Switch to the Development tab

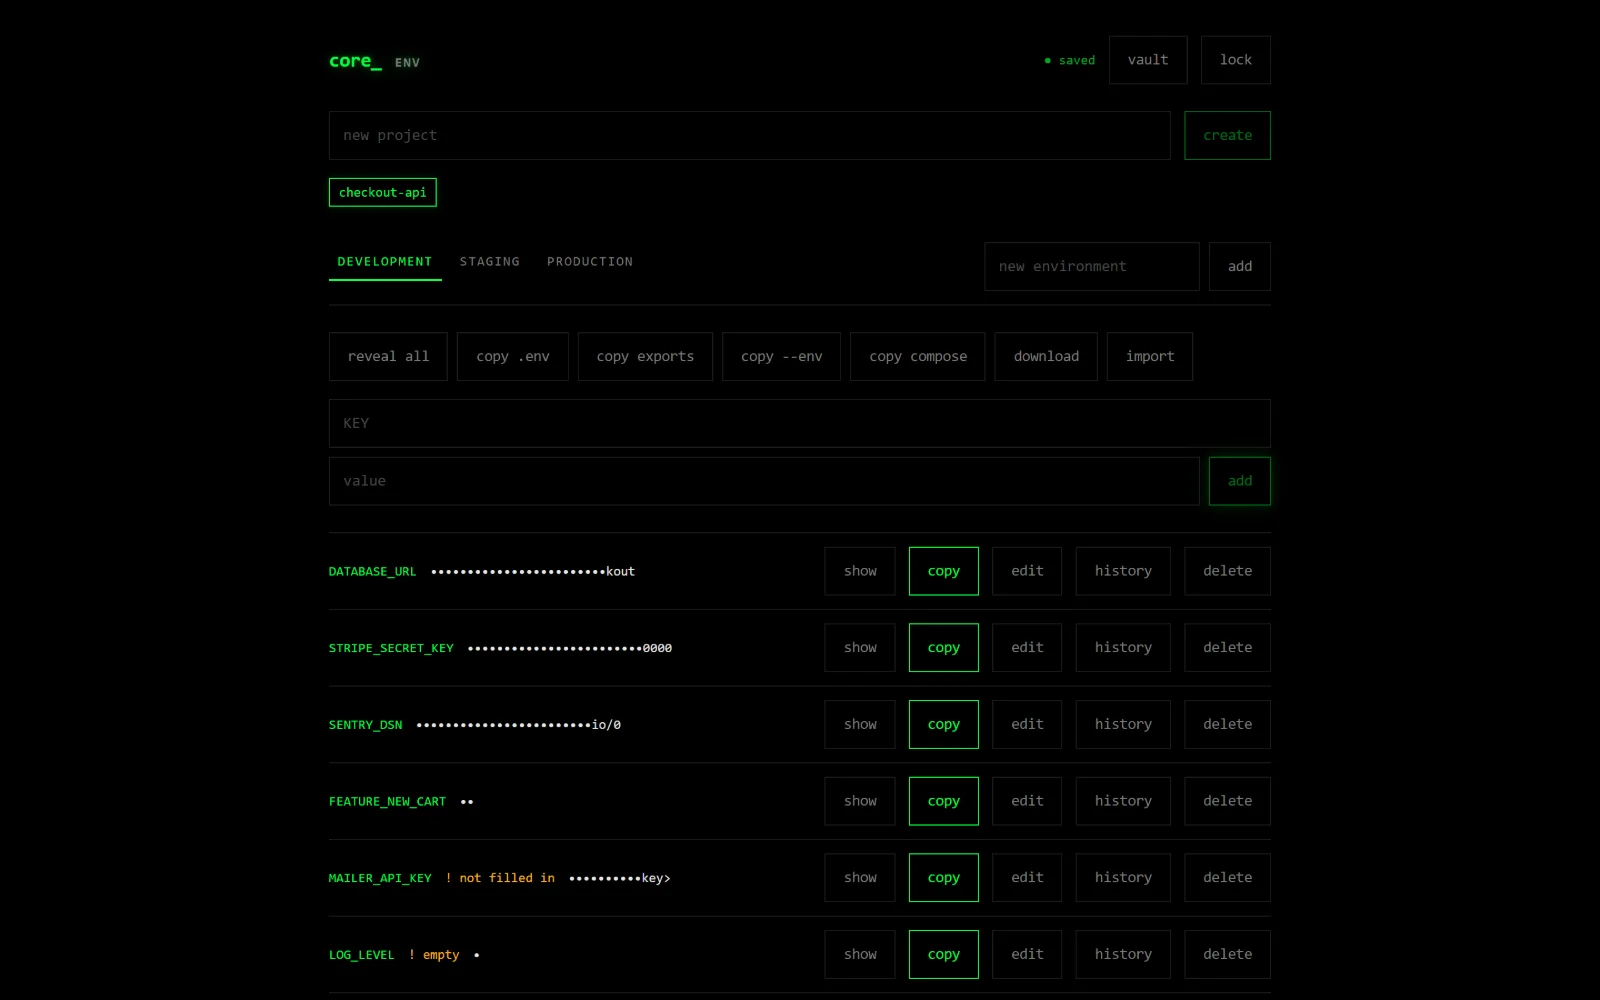385,262
